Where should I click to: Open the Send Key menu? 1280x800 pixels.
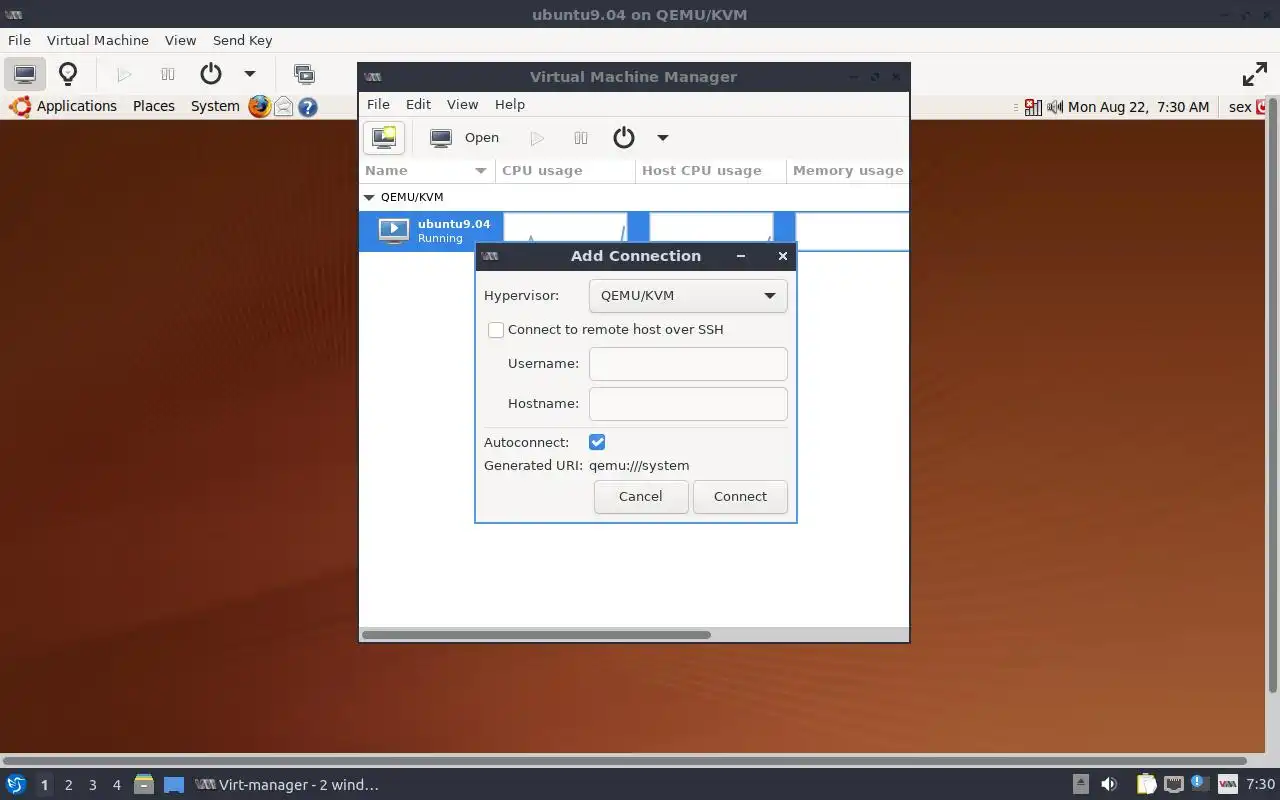(x=242, y=40)
